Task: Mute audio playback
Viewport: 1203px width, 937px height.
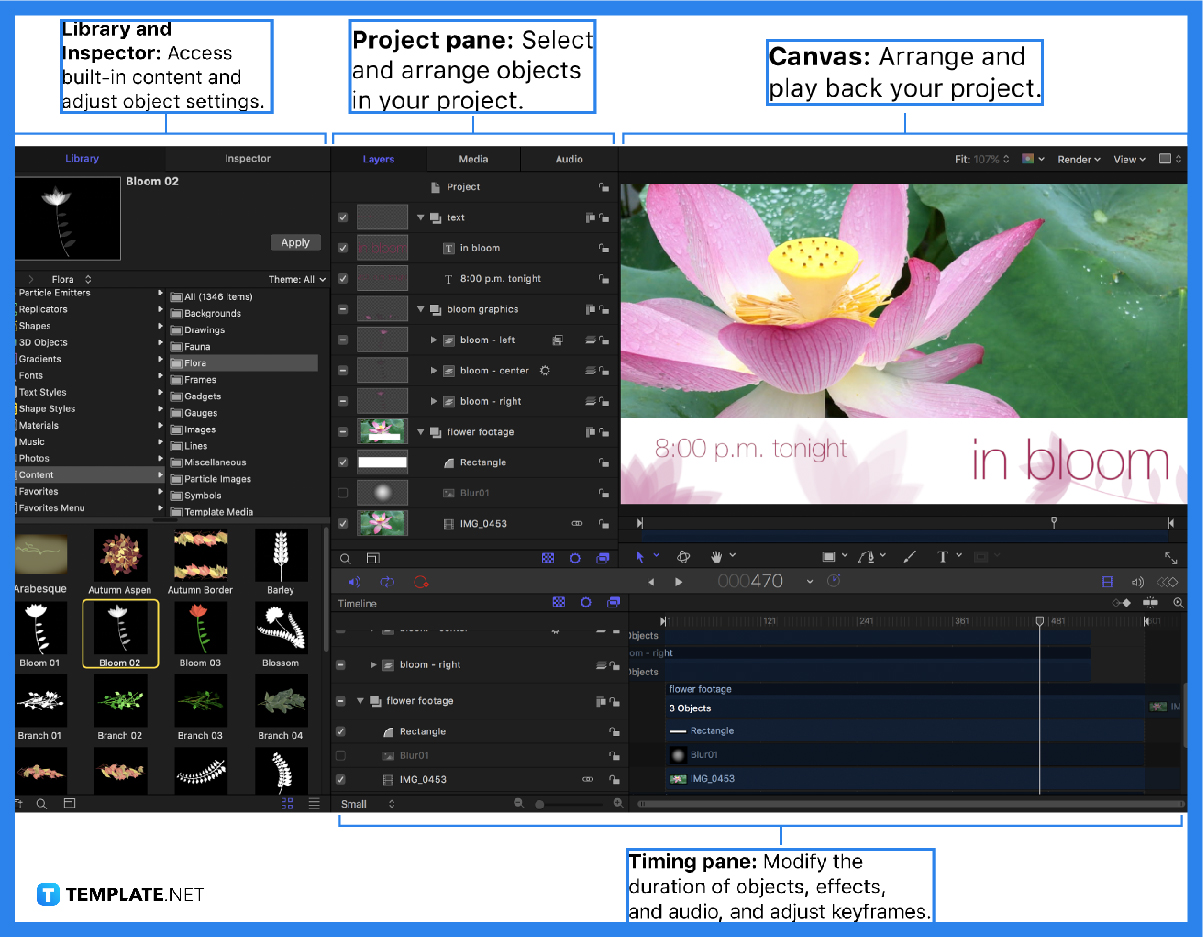Action: click(x=354, y=581)
